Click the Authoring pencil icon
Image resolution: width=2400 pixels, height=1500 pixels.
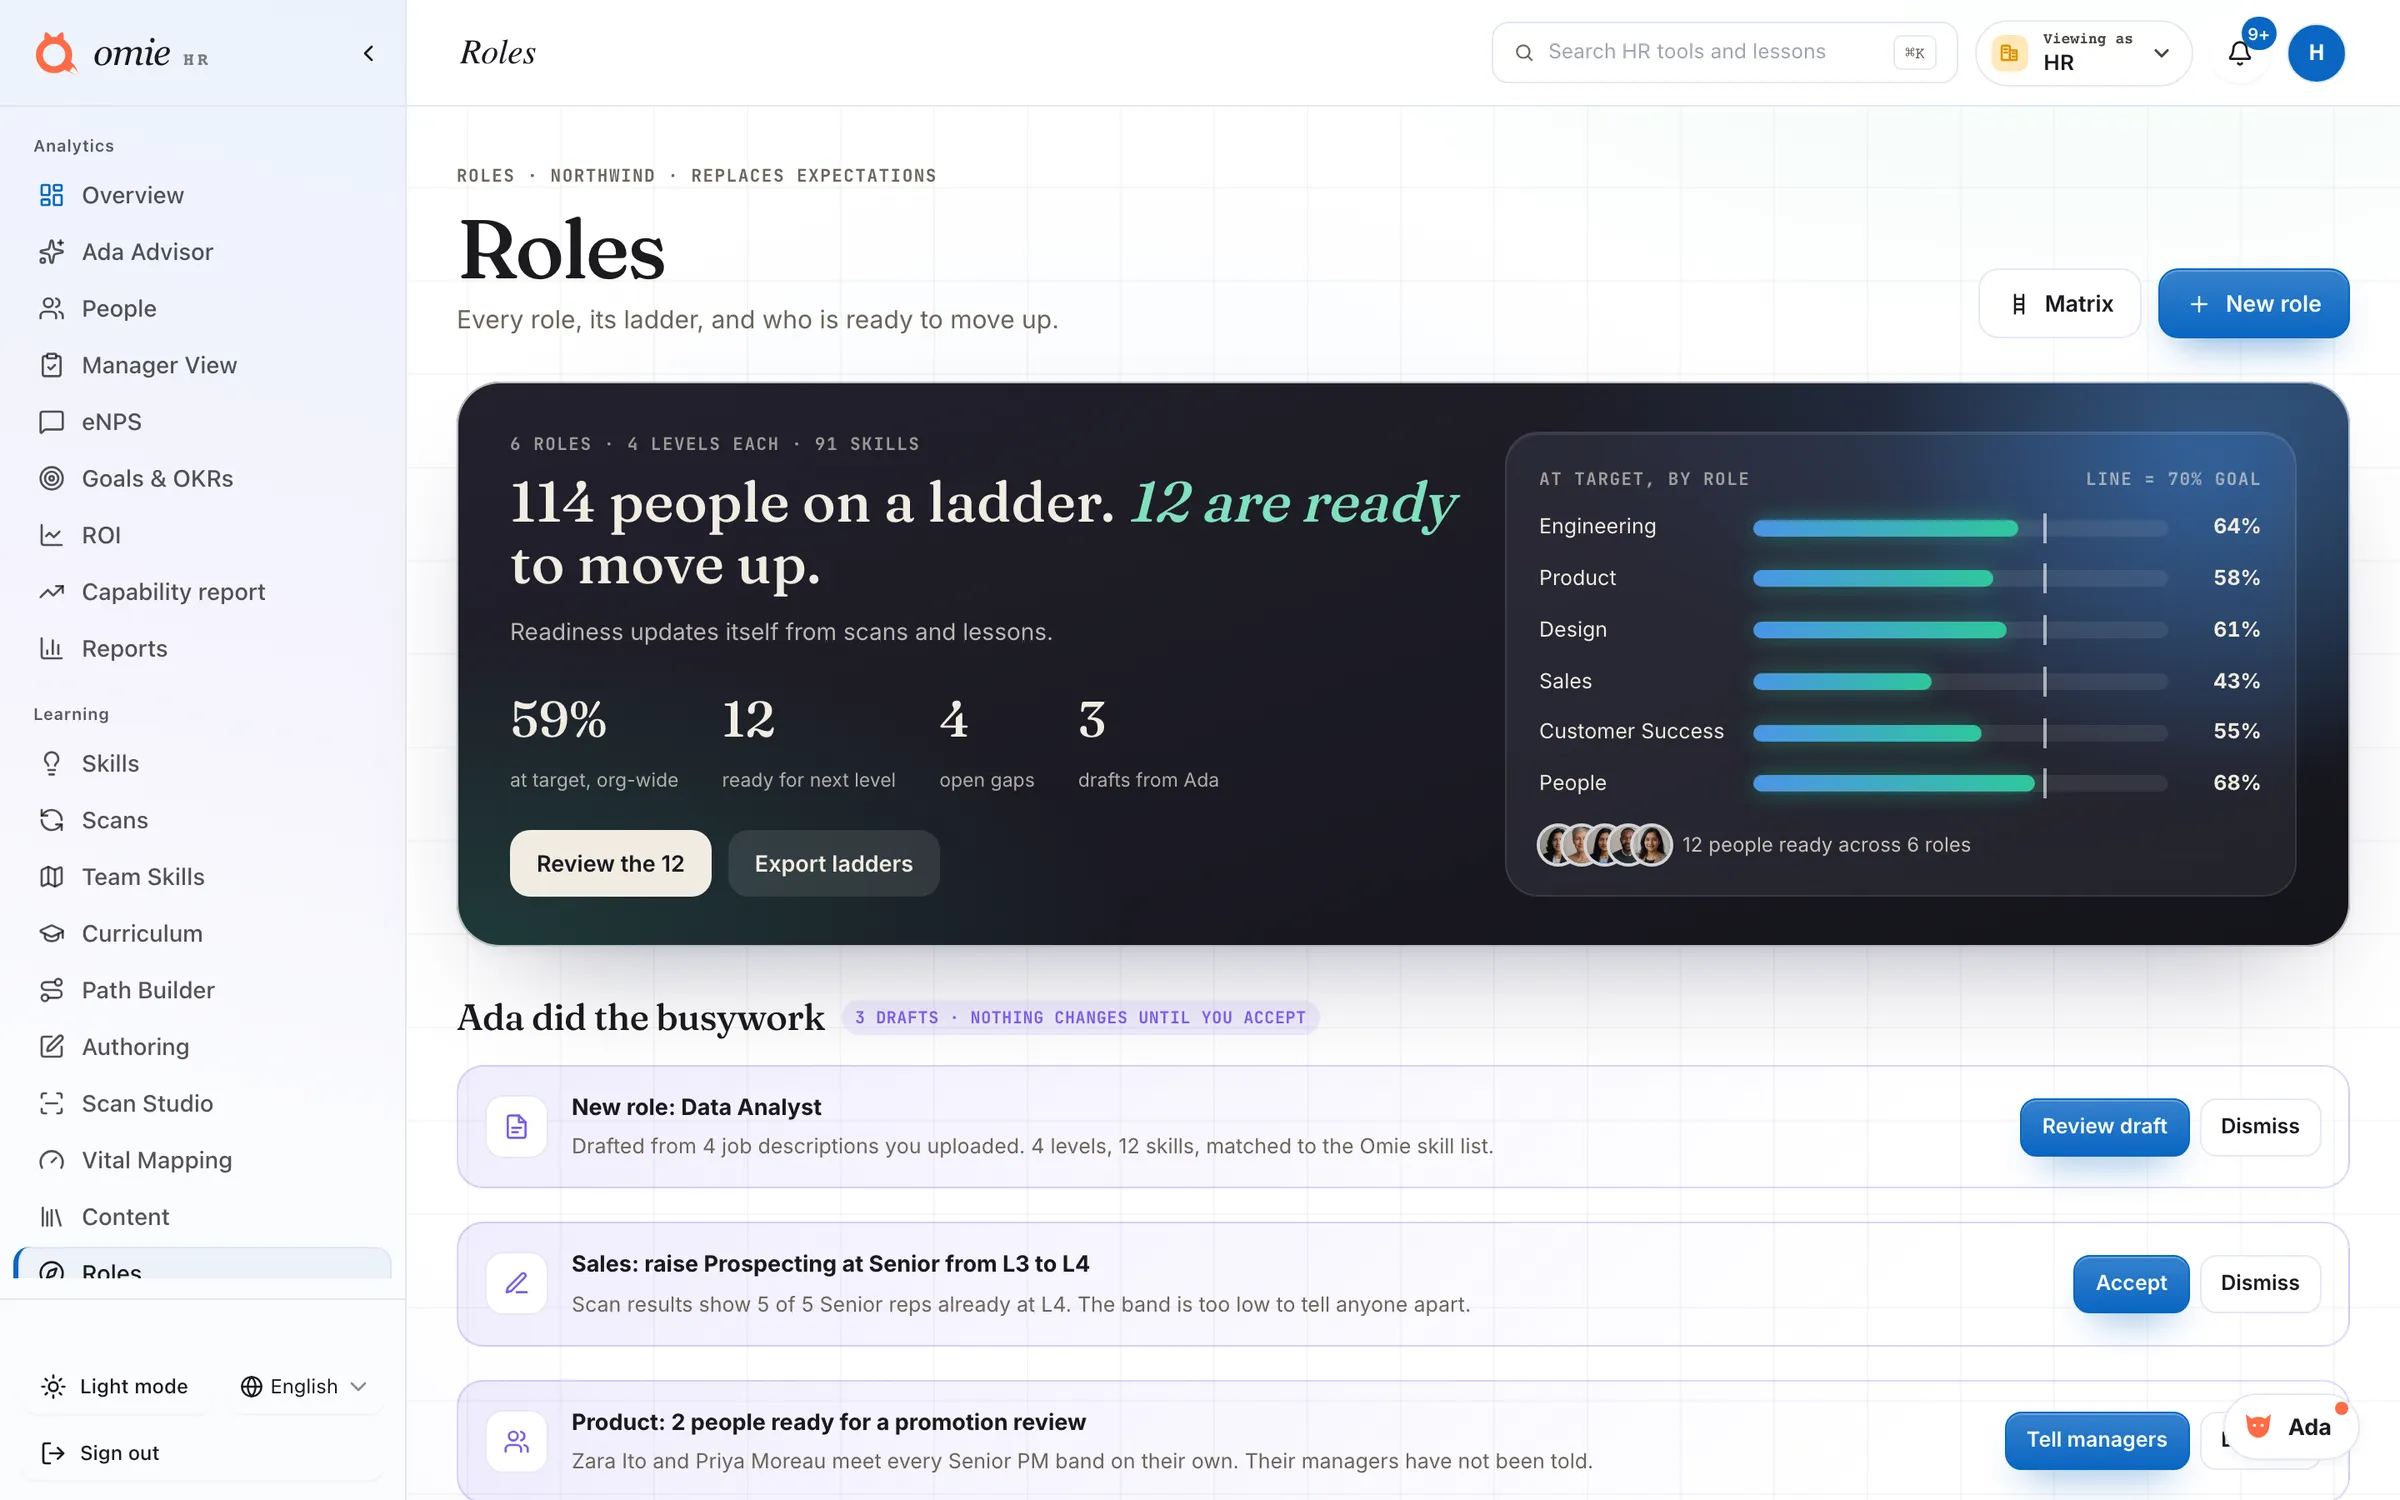click(x=51, y=1047)
